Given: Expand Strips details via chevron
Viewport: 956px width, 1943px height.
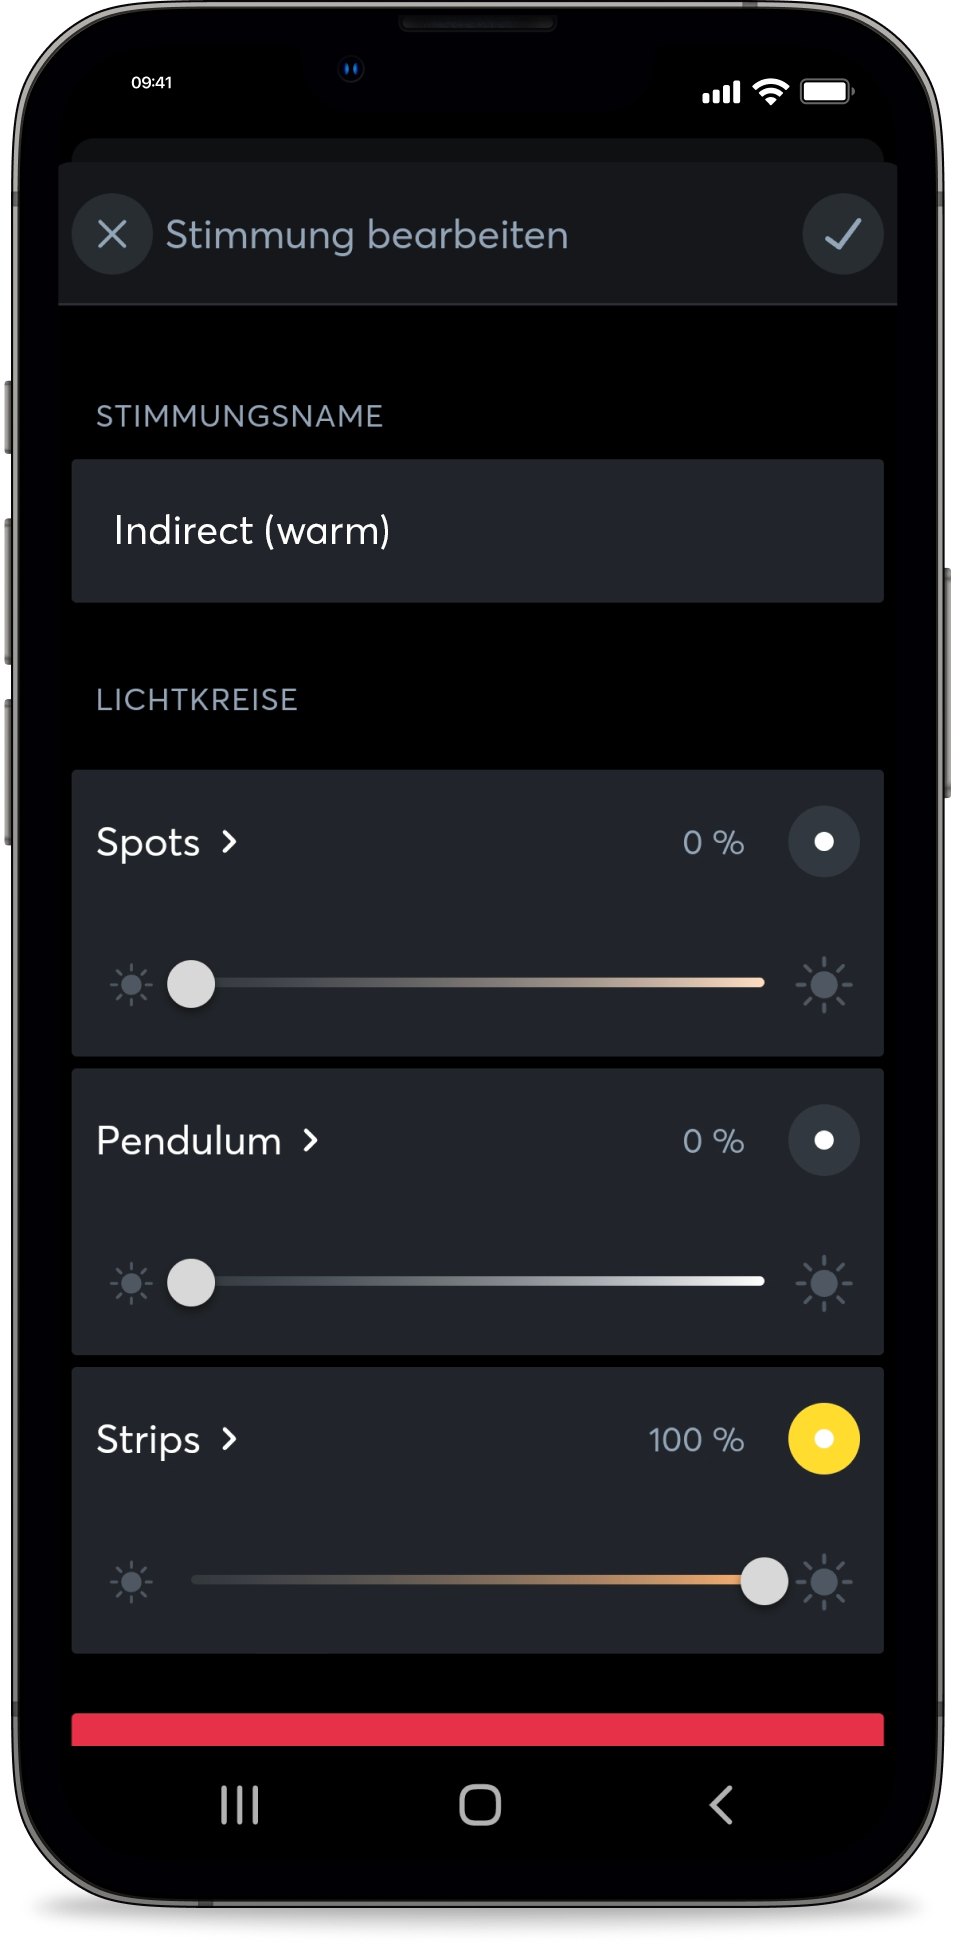Looking at the screenshot, I should coord(230,1439).
